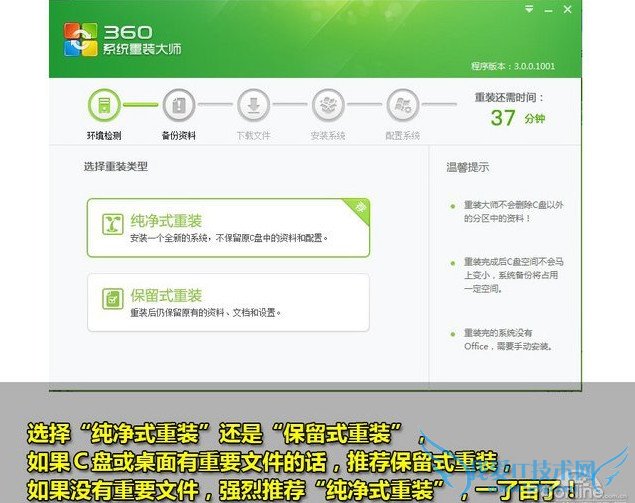Screen dimensions: 635x503
Task: Click the tip about 重装完的系统没有 Office
Action: click(x=508, y=339)
